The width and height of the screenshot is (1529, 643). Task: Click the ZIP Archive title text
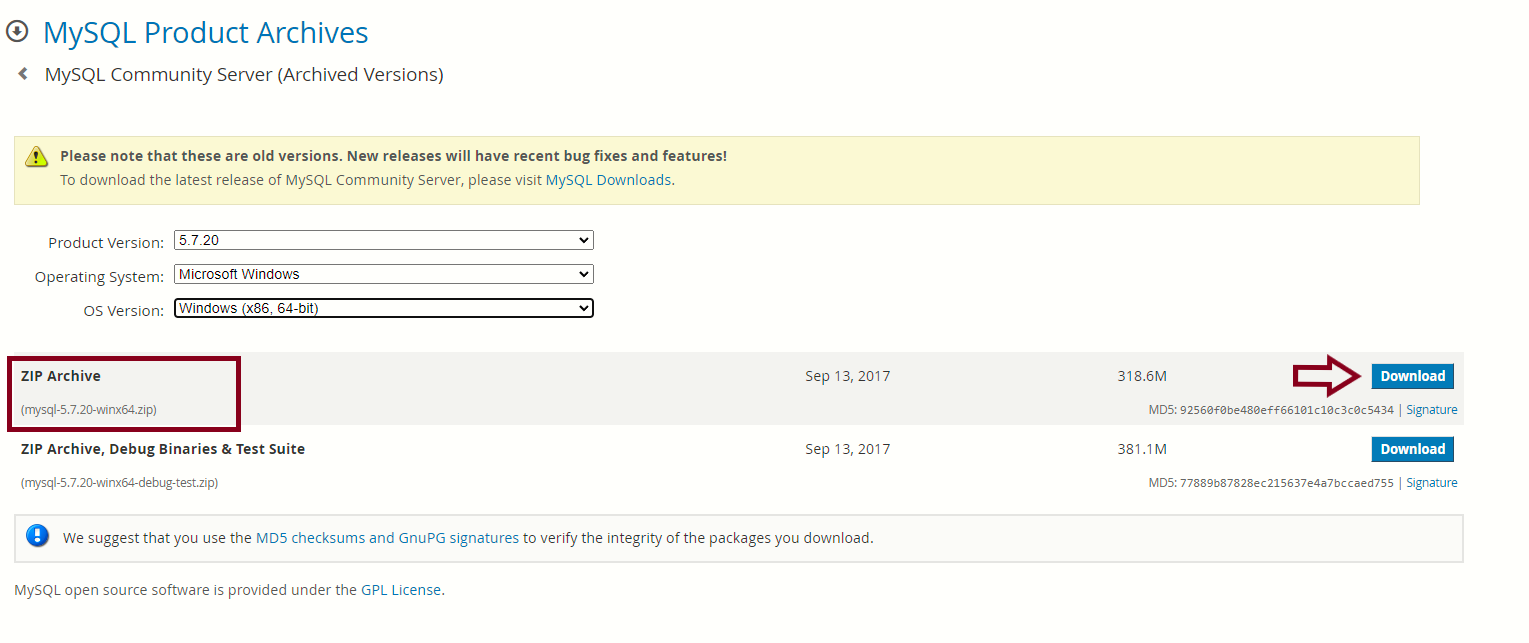coord(61,376)
